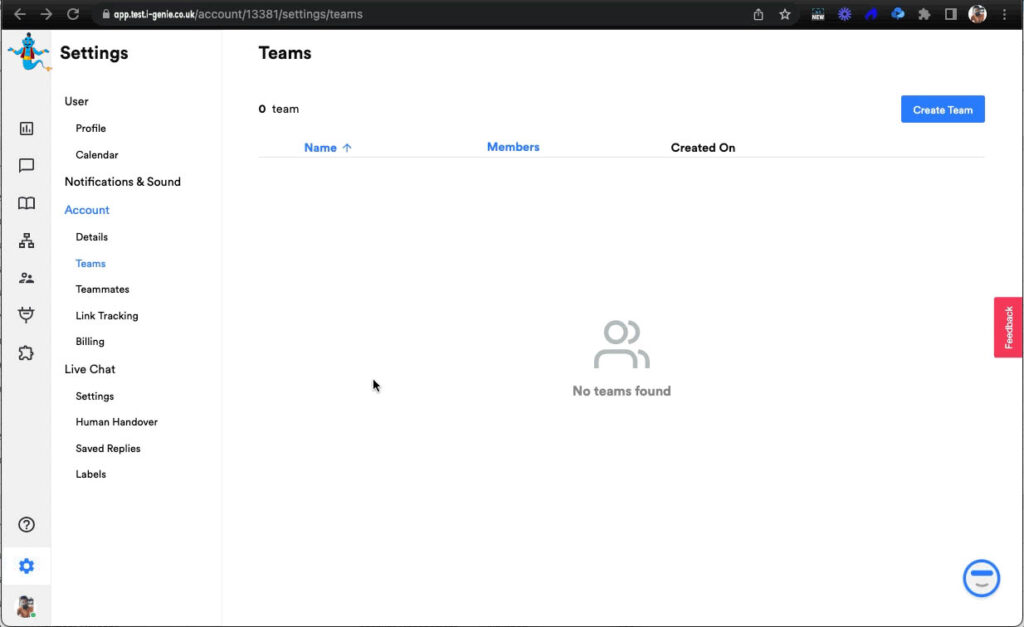Click the settings gear icon in sidebar
This screenshot has height=627, width=1024.
tap(26, 566)
